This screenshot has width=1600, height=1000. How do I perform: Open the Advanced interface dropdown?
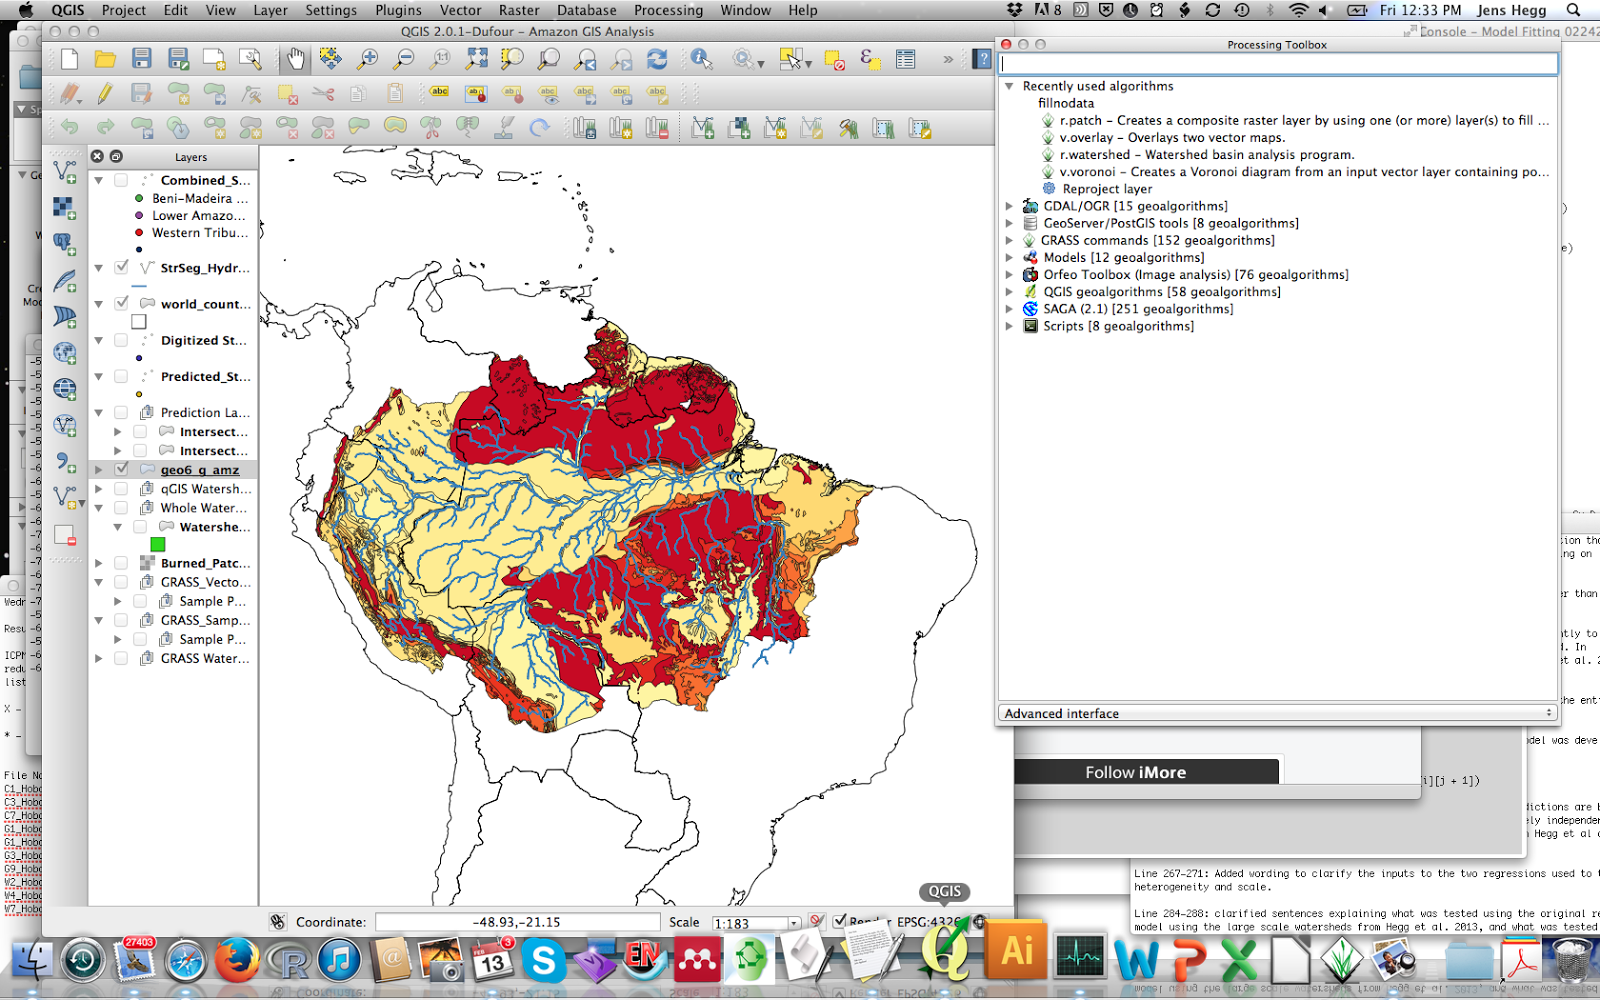(x=1278, y=713)
